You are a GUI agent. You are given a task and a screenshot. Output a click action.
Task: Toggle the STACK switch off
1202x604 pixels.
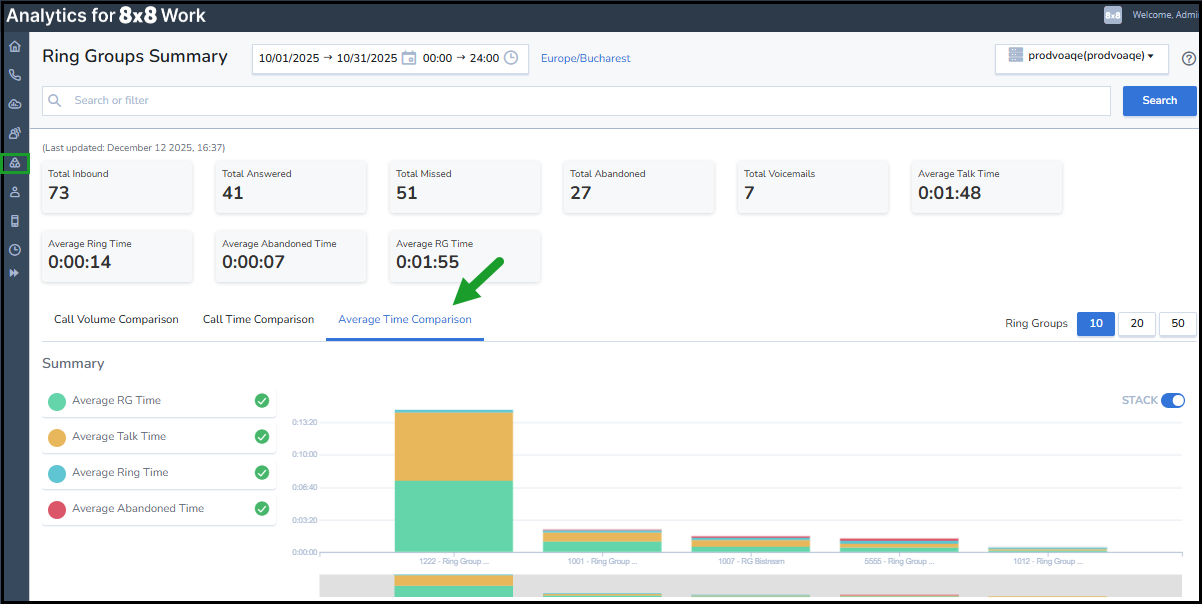[x=1172, y=401]
